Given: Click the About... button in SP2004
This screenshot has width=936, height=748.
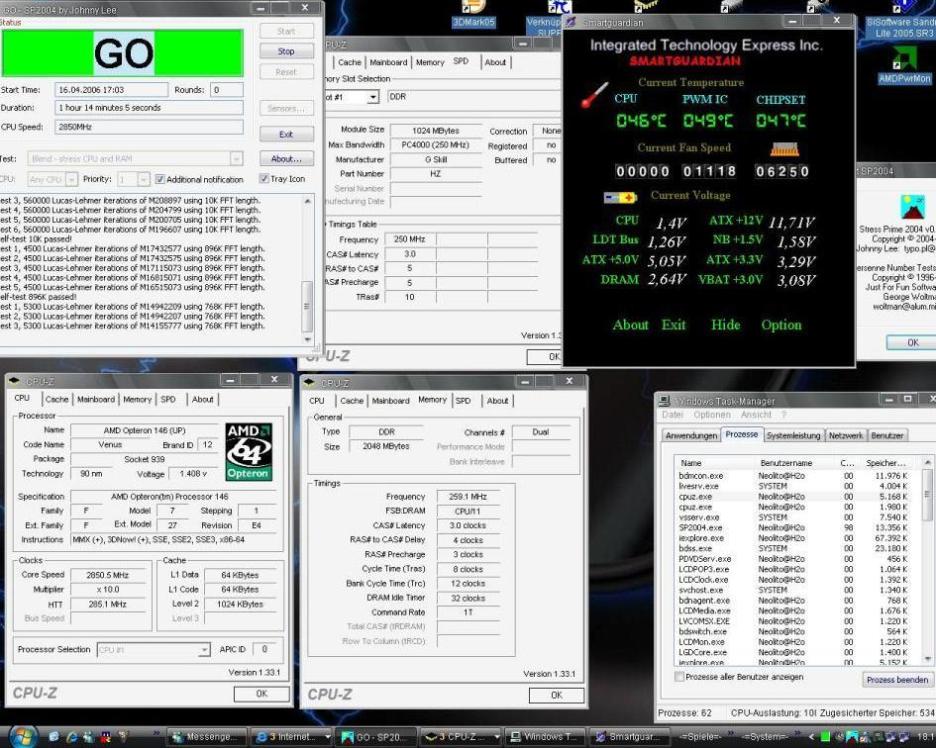Looking at the screenshot, I should (x=286, y=159).
